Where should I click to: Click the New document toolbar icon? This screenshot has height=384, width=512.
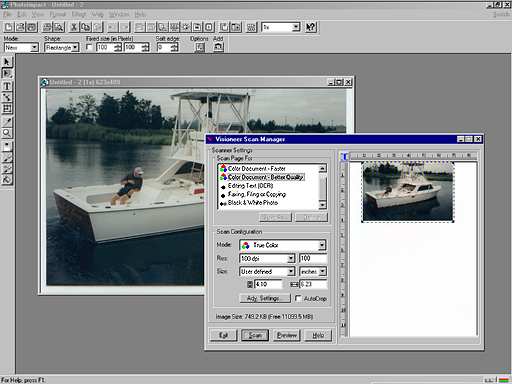tap(9, 27)
